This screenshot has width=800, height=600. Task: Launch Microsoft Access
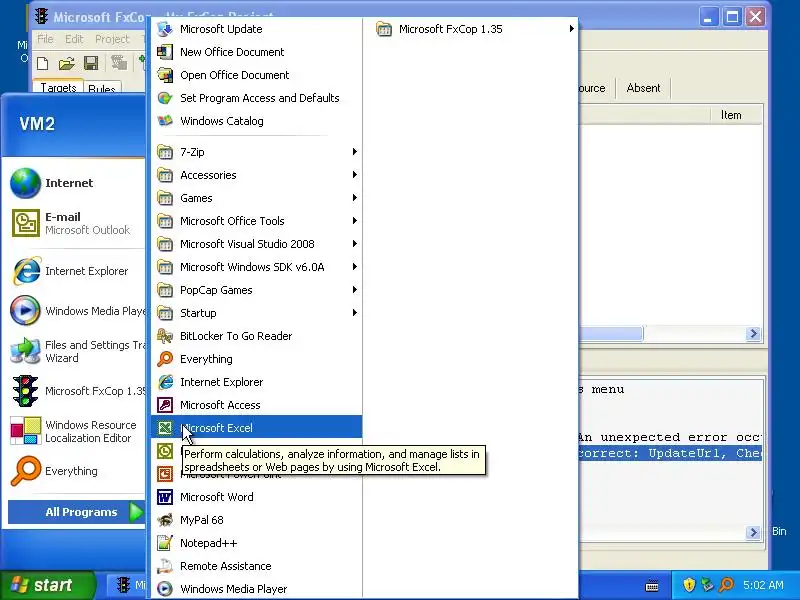coord(256,405)
